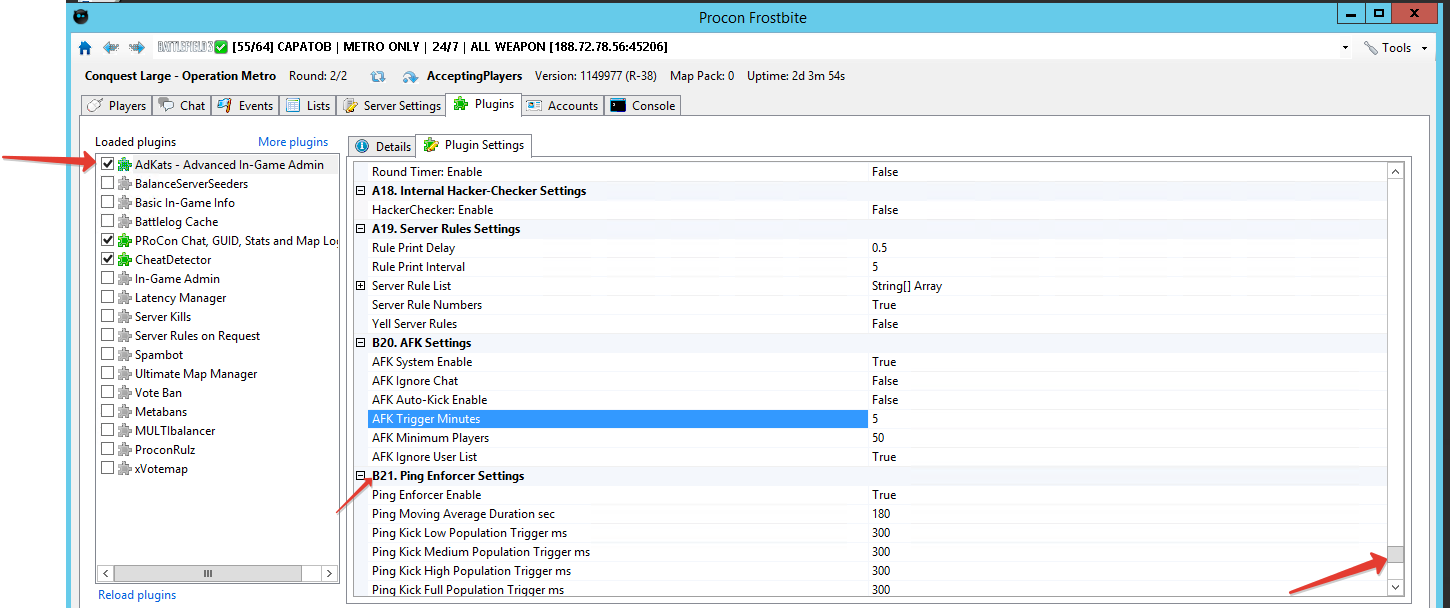Collapse the B21. Ping Enforcer Settings section
This screenshot has width=1450, height=608.
pos(361,476)
